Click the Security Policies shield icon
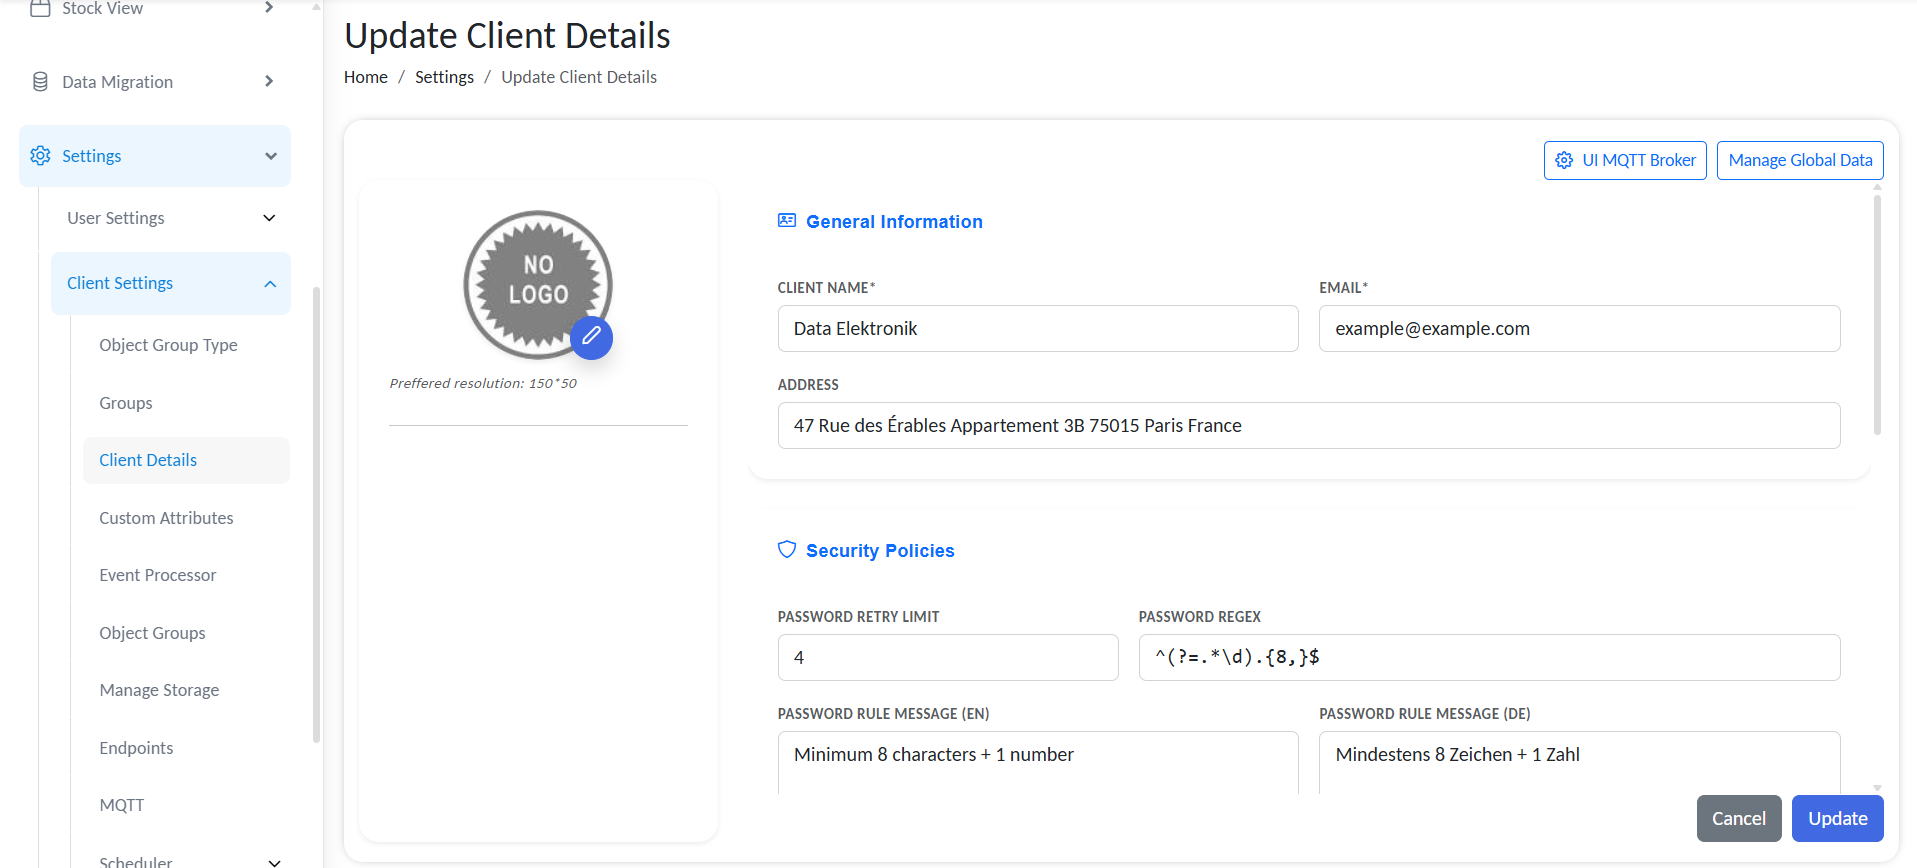This screenshot has width=1917, height=868. tap(787, 550)
